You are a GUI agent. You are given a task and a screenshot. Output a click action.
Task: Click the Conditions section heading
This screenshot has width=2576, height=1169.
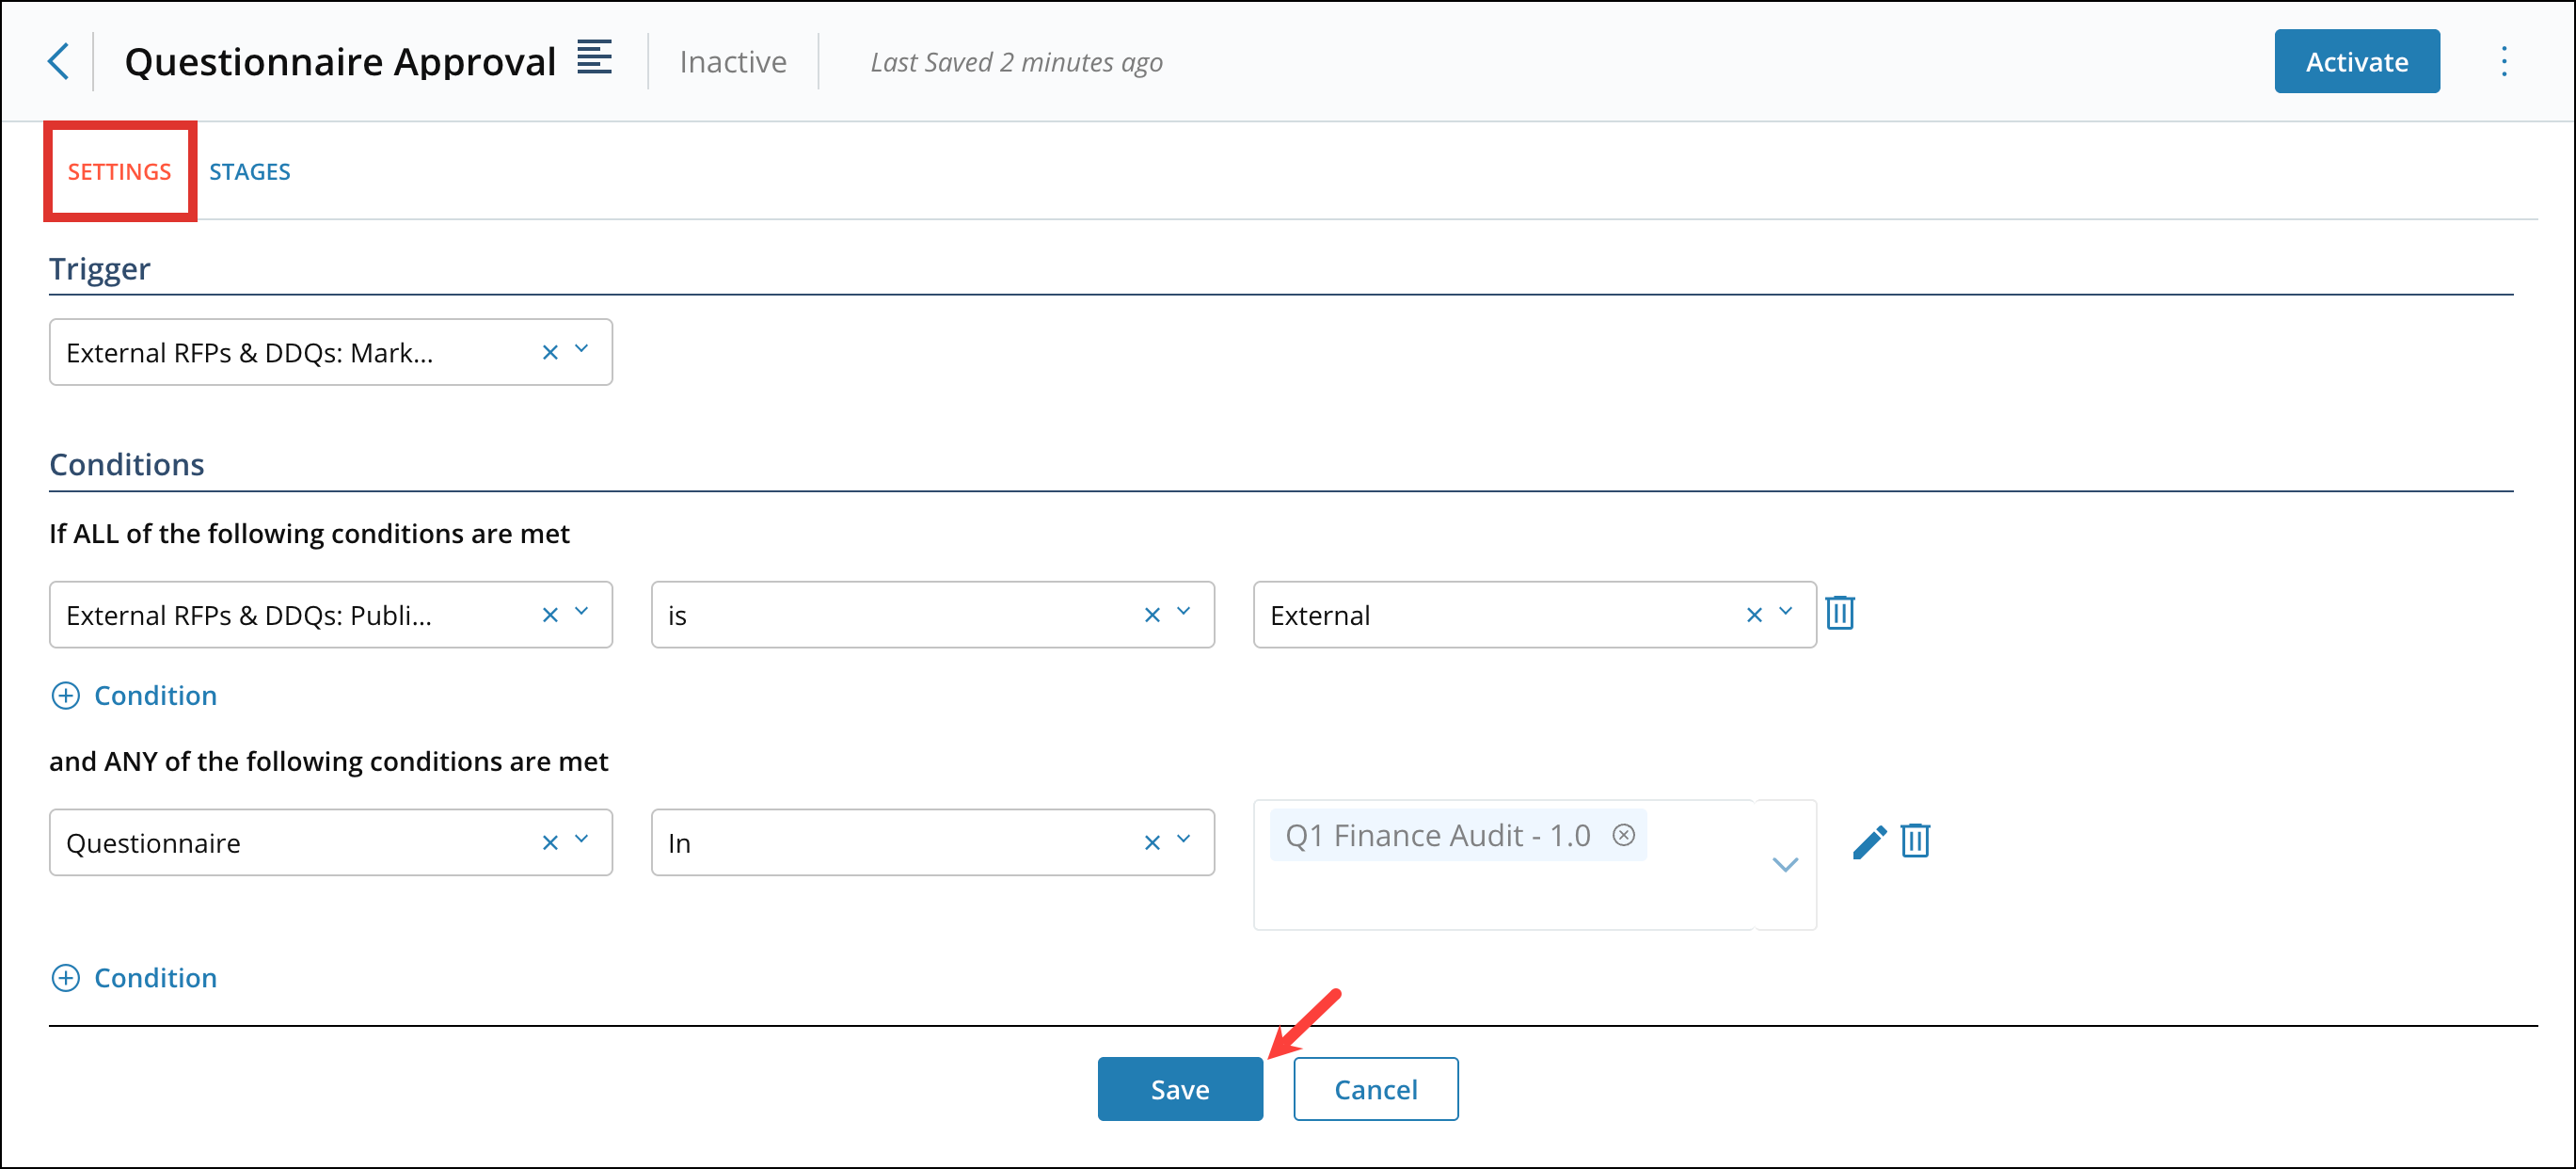pyautogui.click(x=127, y=464)
